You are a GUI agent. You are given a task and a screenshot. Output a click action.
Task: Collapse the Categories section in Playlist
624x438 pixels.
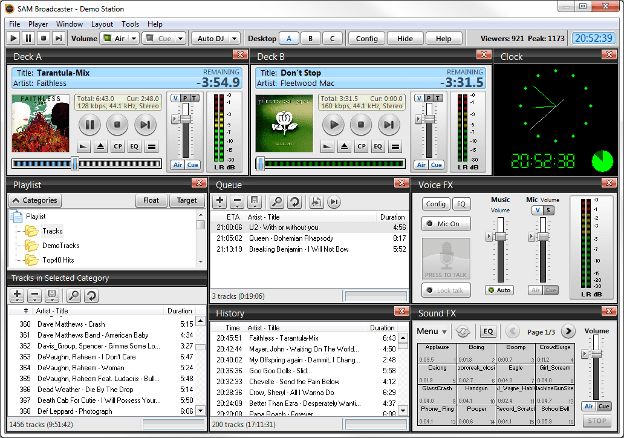35,201
